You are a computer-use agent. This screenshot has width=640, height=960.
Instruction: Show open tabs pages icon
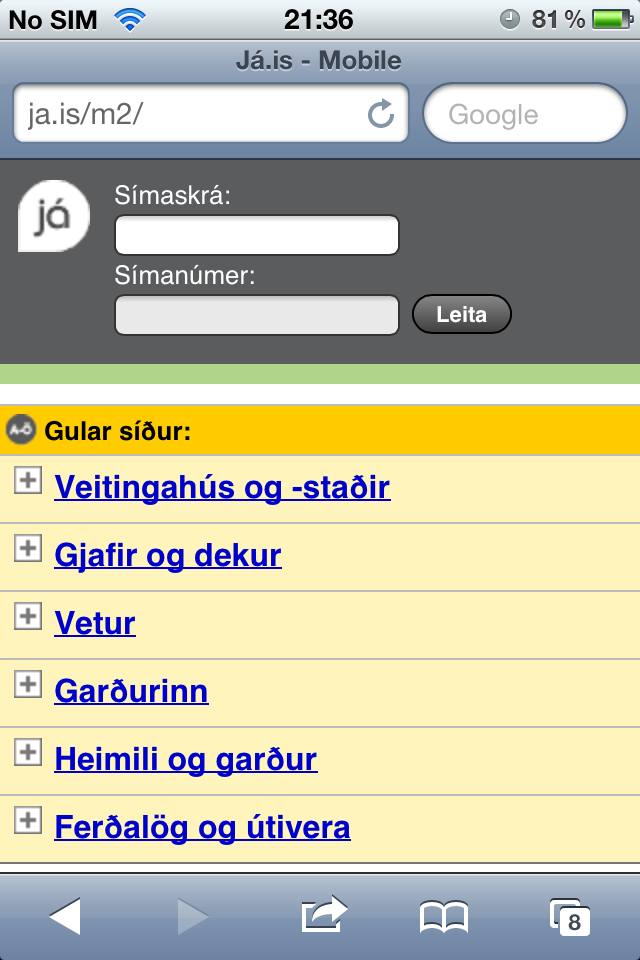click(x=569, y=916)
